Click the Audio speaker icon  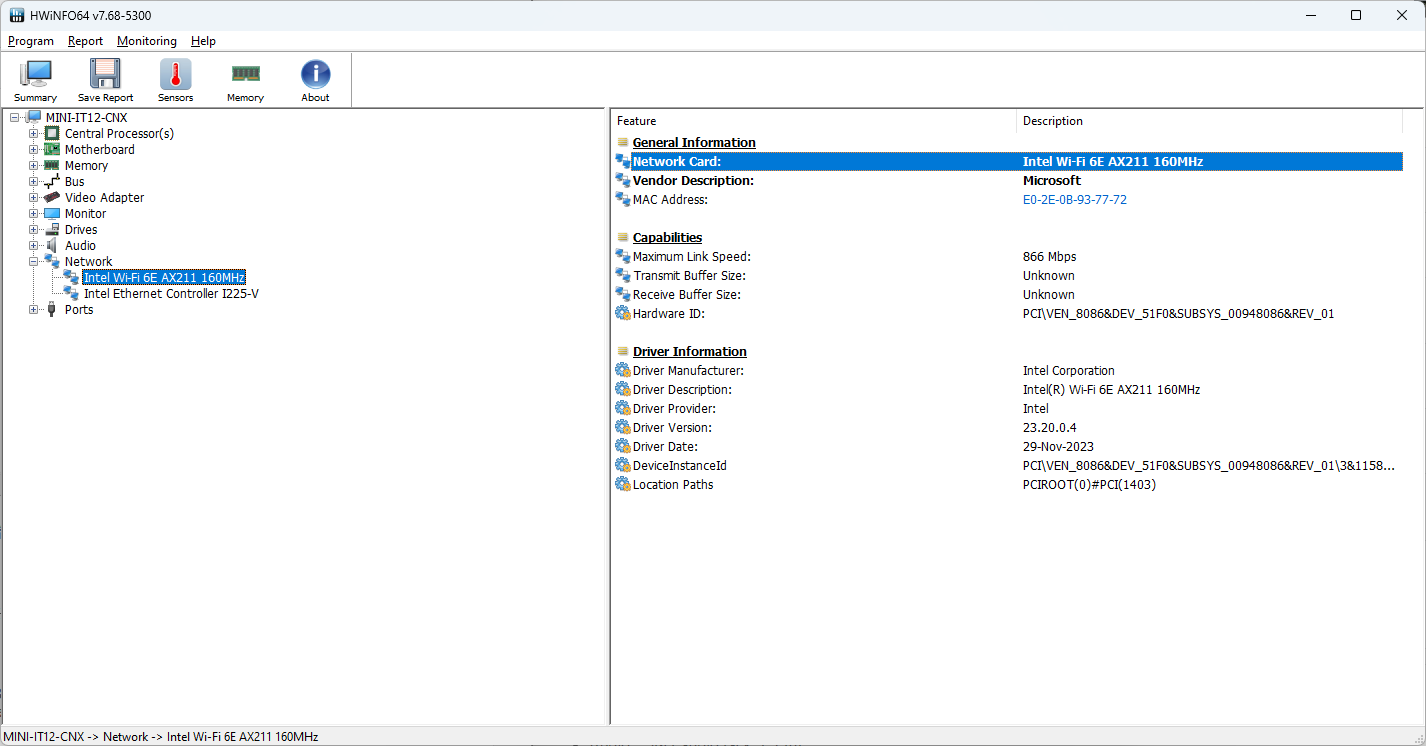(52, 245)
